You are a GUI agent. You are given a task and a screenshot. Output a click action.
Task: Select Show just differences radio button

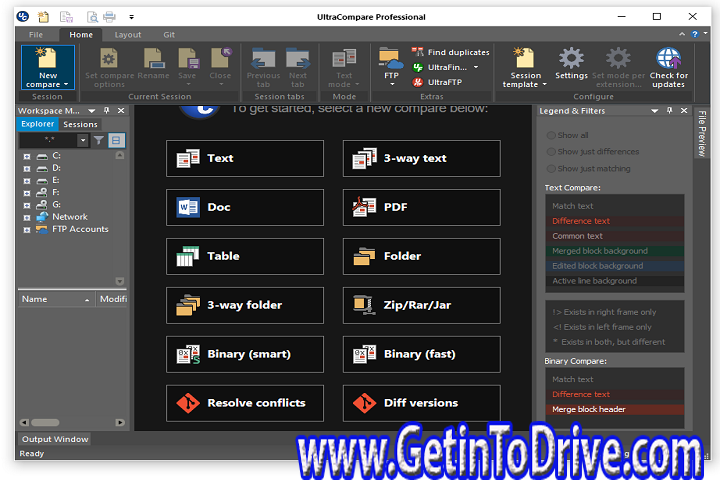click(x=551, y=152)
